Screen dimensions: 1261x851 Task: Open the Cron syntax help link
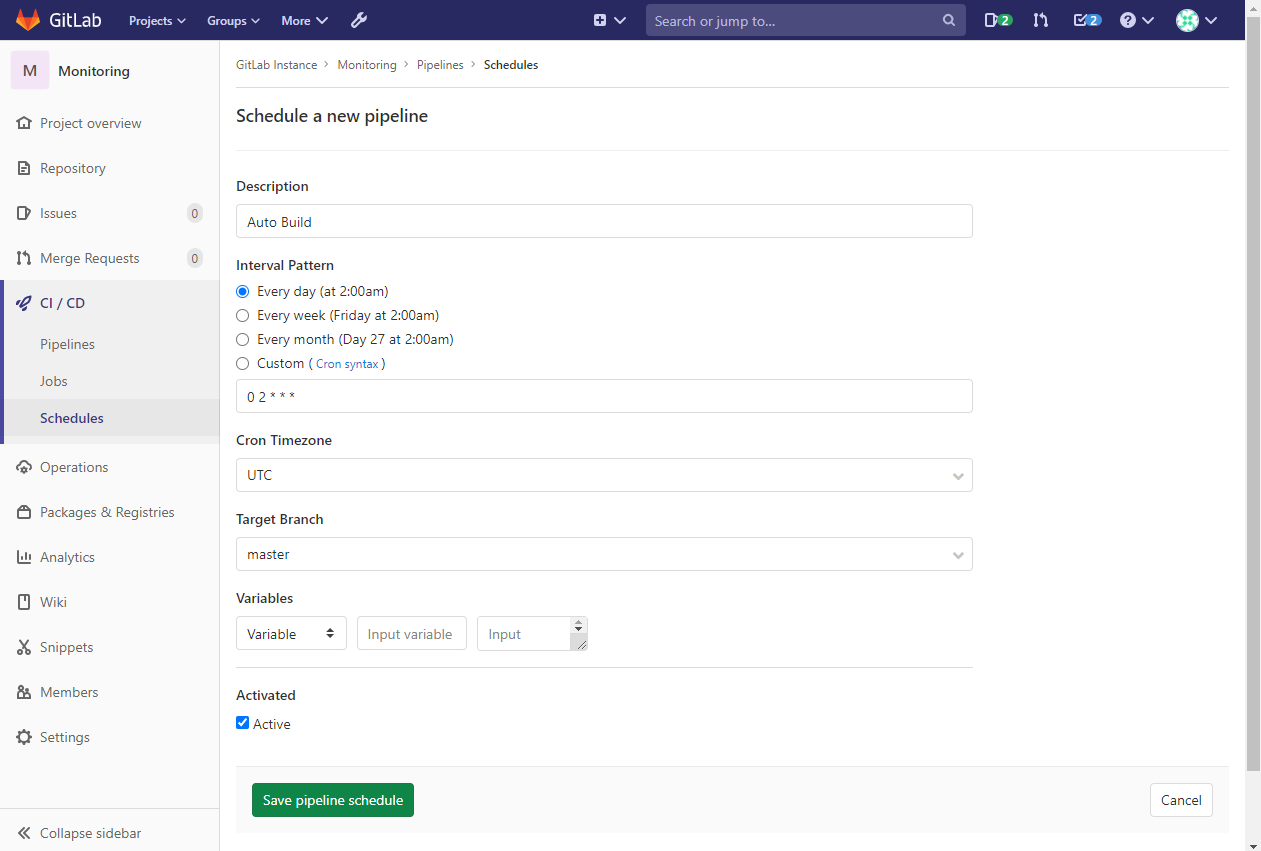[x=348, y=363]
